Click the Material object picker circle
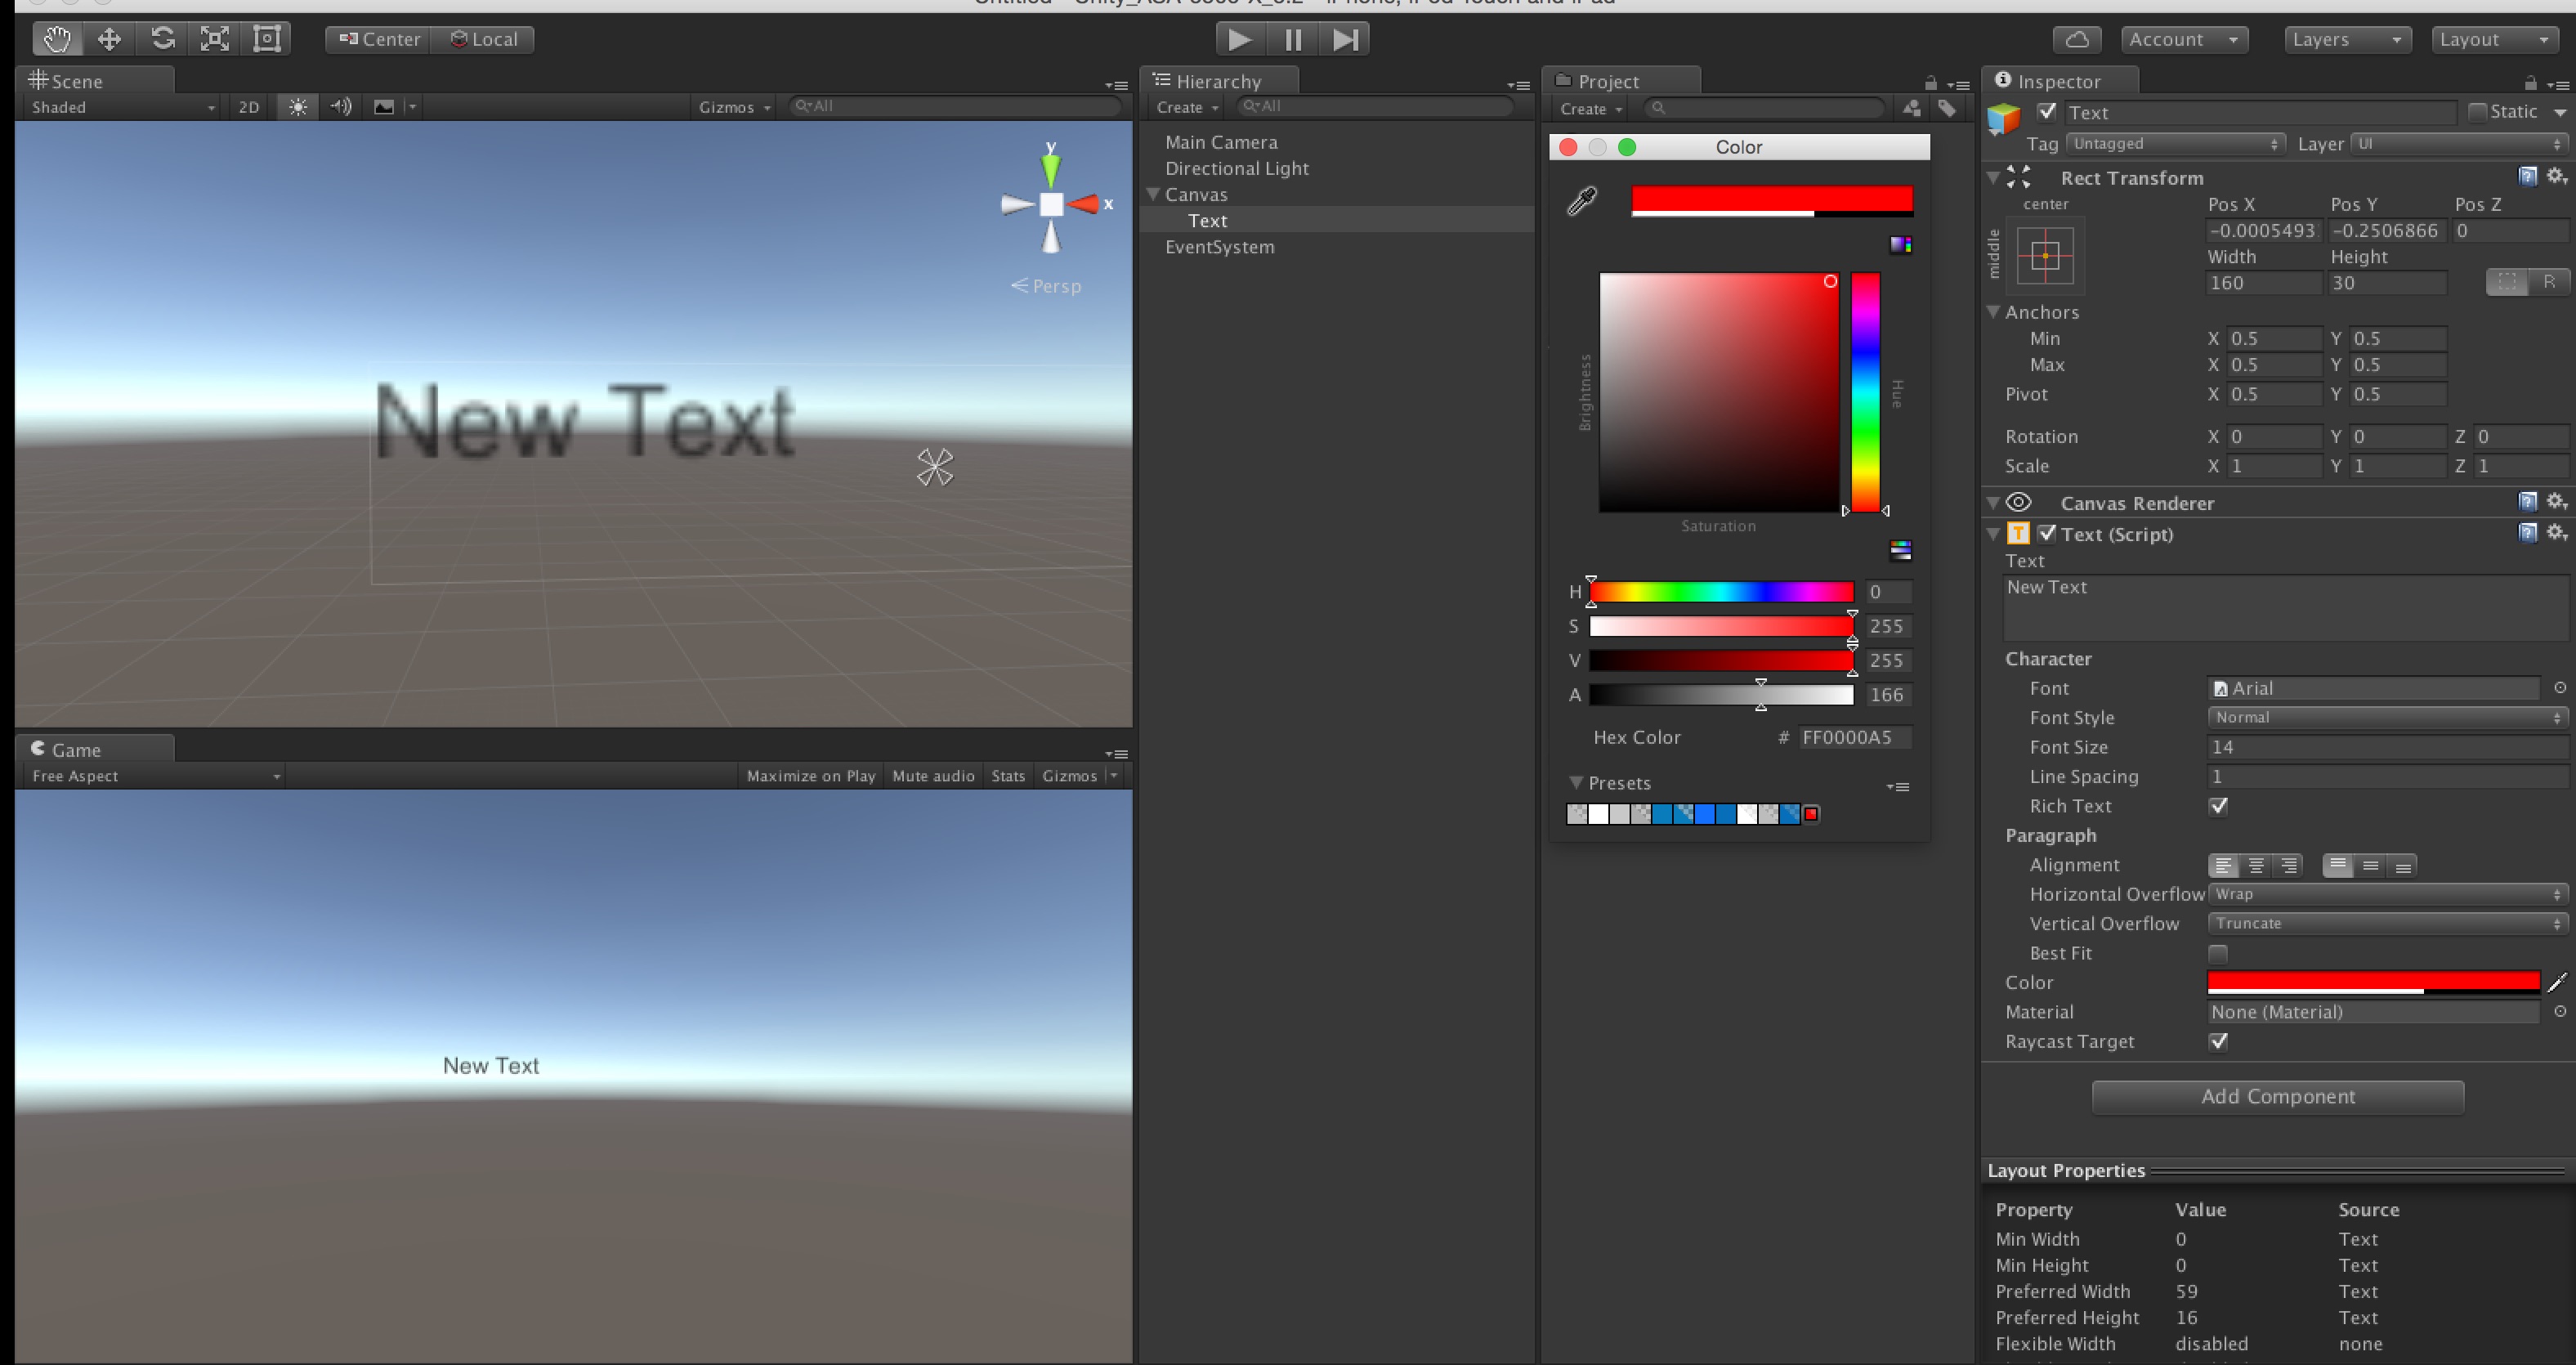This screenshot has width=2576, height=1365. tap(2560, 1012)
